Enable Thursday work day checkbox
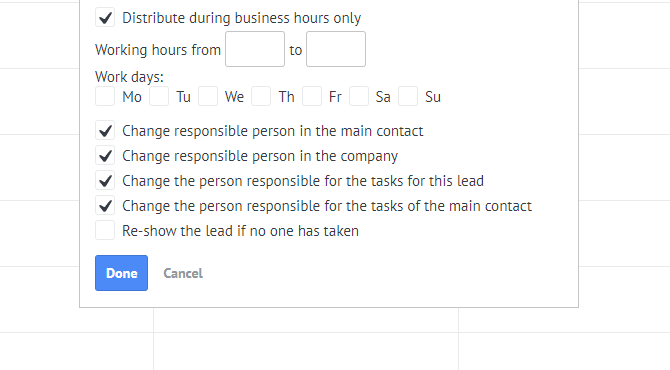 [x=261, y=96]
